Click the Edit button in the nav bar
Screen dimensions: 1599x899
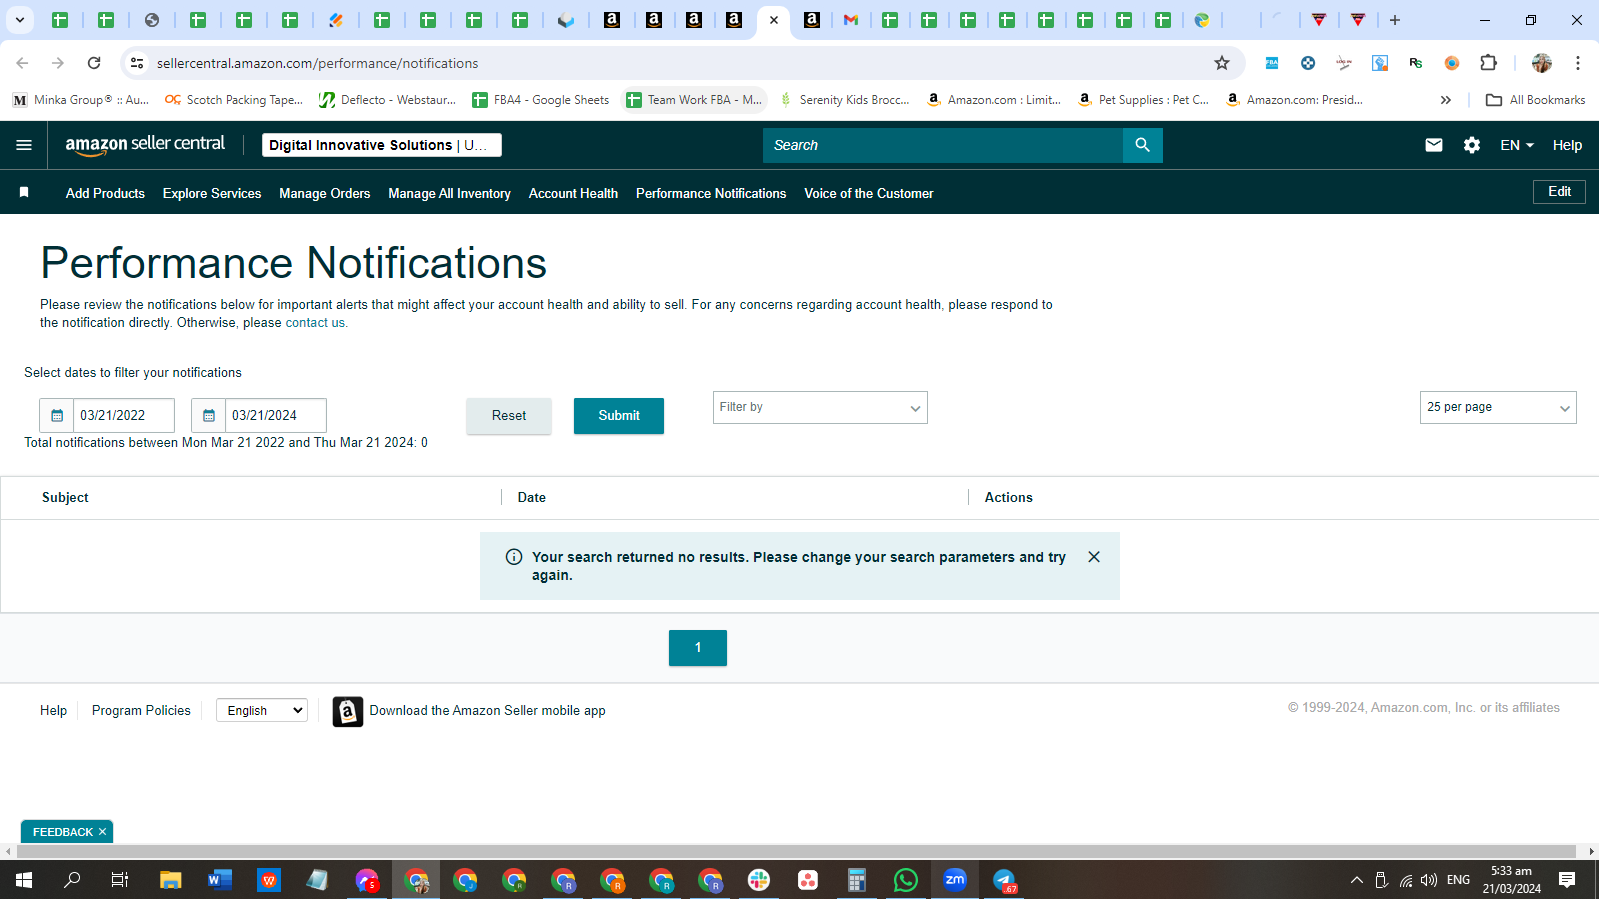1559,192
